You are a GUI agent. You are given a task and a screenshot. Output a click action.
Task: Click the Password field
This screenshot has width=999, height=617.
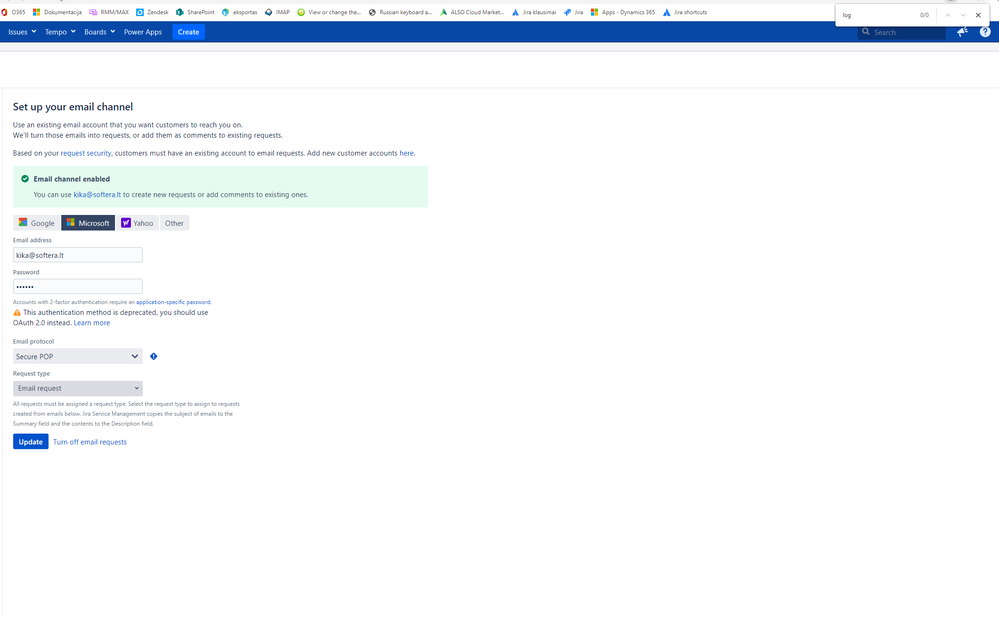point(78,287)
